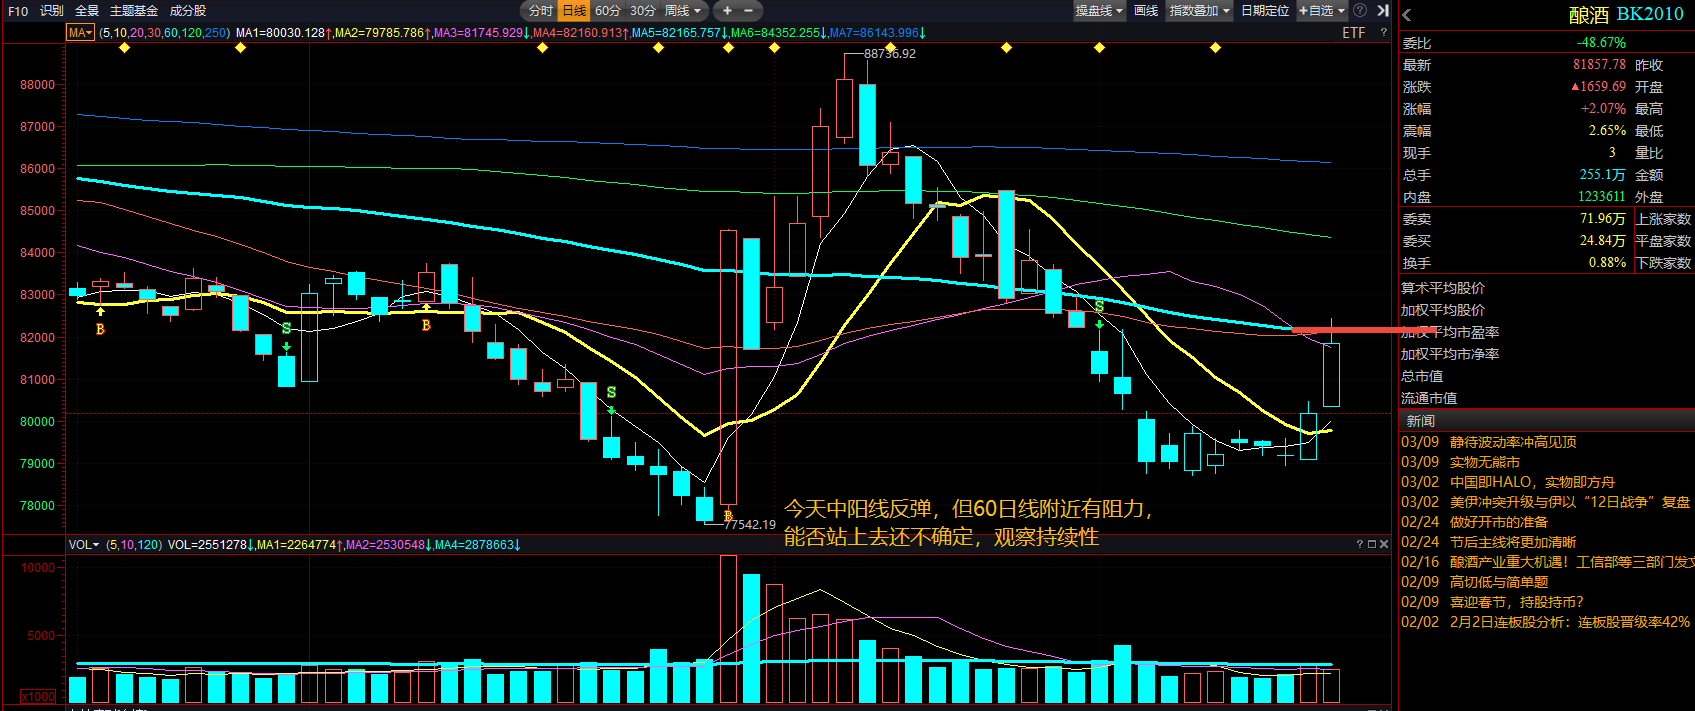Screen dimensions: 1695x711
Task: Open the F10 info menu
Action: coord(18,11)
